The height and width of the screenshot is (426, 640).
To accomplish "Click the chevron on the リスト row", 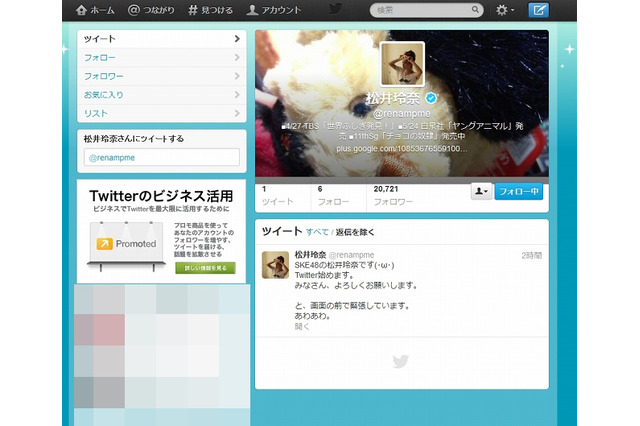I will pyautogui.click(x=237, y=113).
